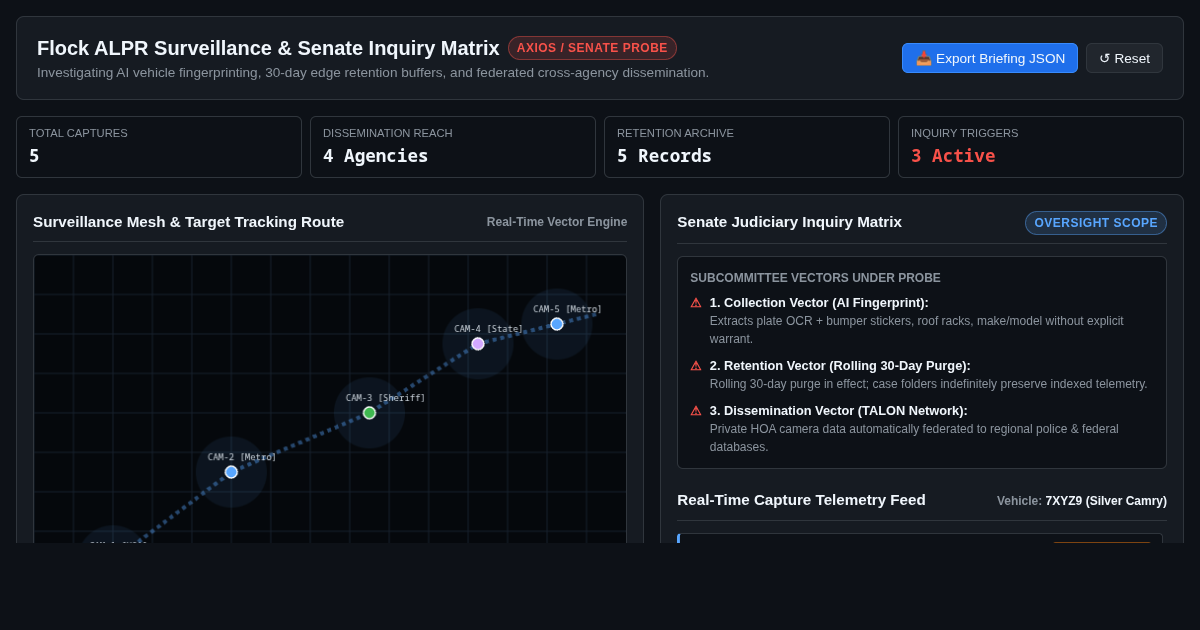Open the Retention Archive 5 Records card
Screen dimensions: 1200x630
click(x=747, y=147)
